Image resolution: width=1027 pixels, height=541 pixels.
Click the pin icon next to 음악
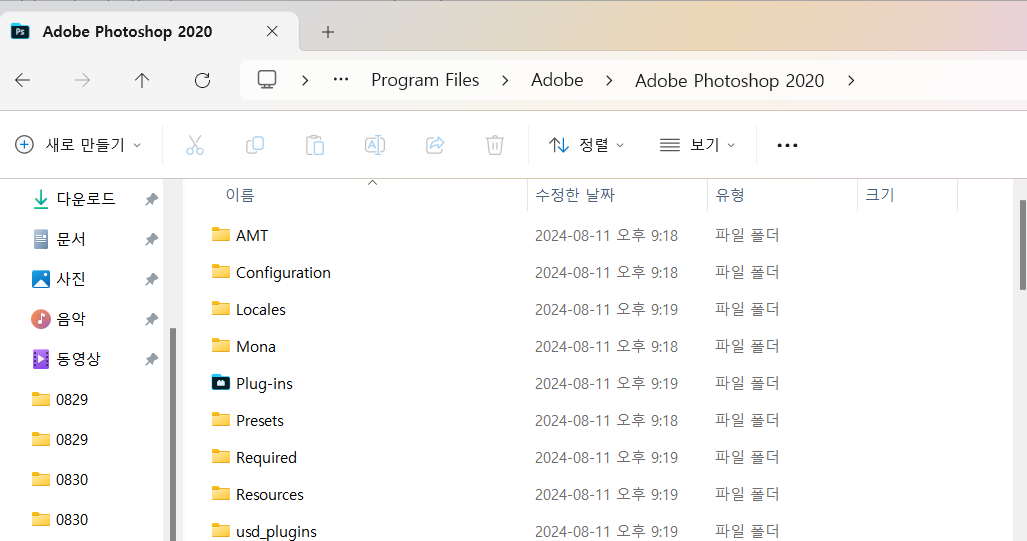(x=151, y=320)
